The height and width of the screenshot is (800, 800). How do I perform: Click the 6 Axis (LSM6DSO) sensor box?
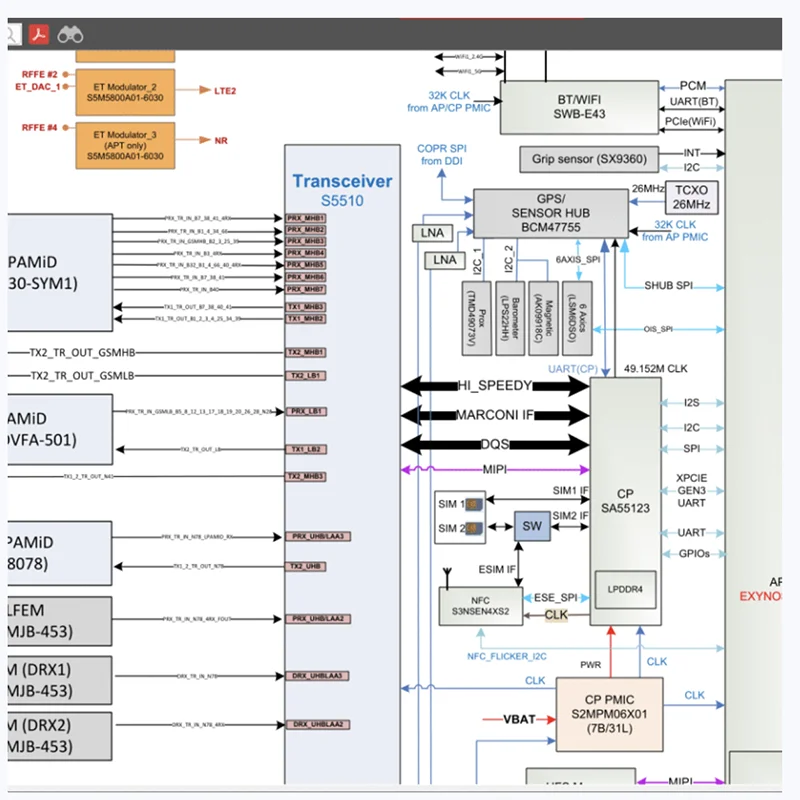(x=577, y=318)
